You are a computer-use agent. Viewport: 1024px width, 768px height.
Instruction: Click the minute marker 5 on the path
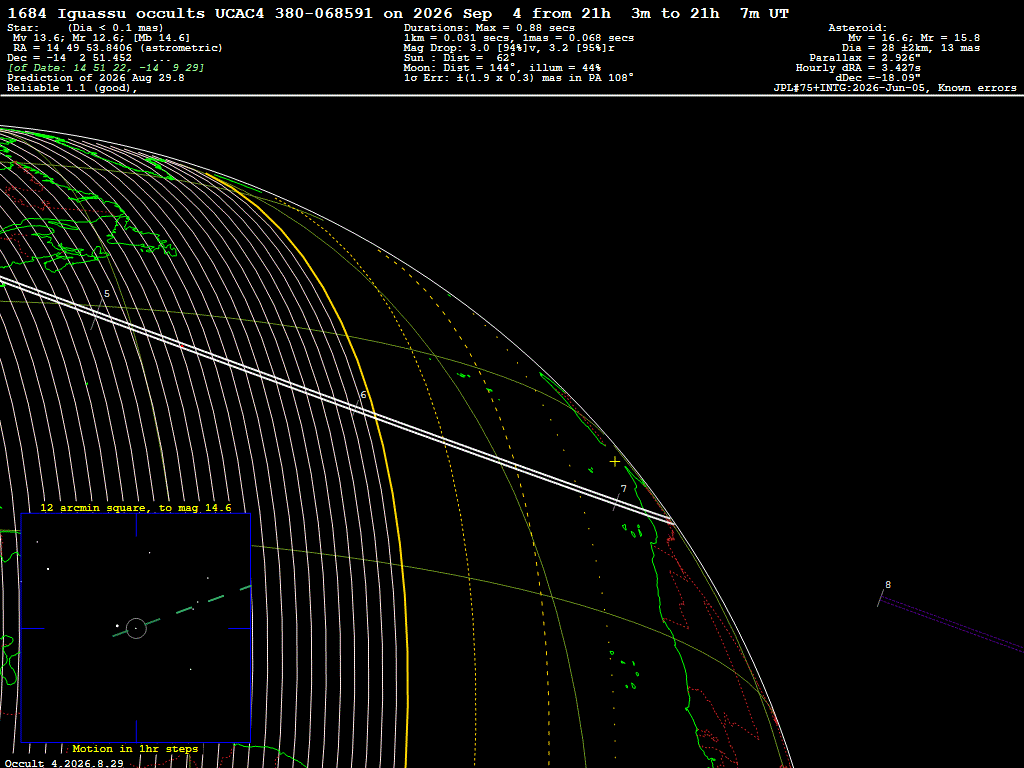click(x=107, y=294)
